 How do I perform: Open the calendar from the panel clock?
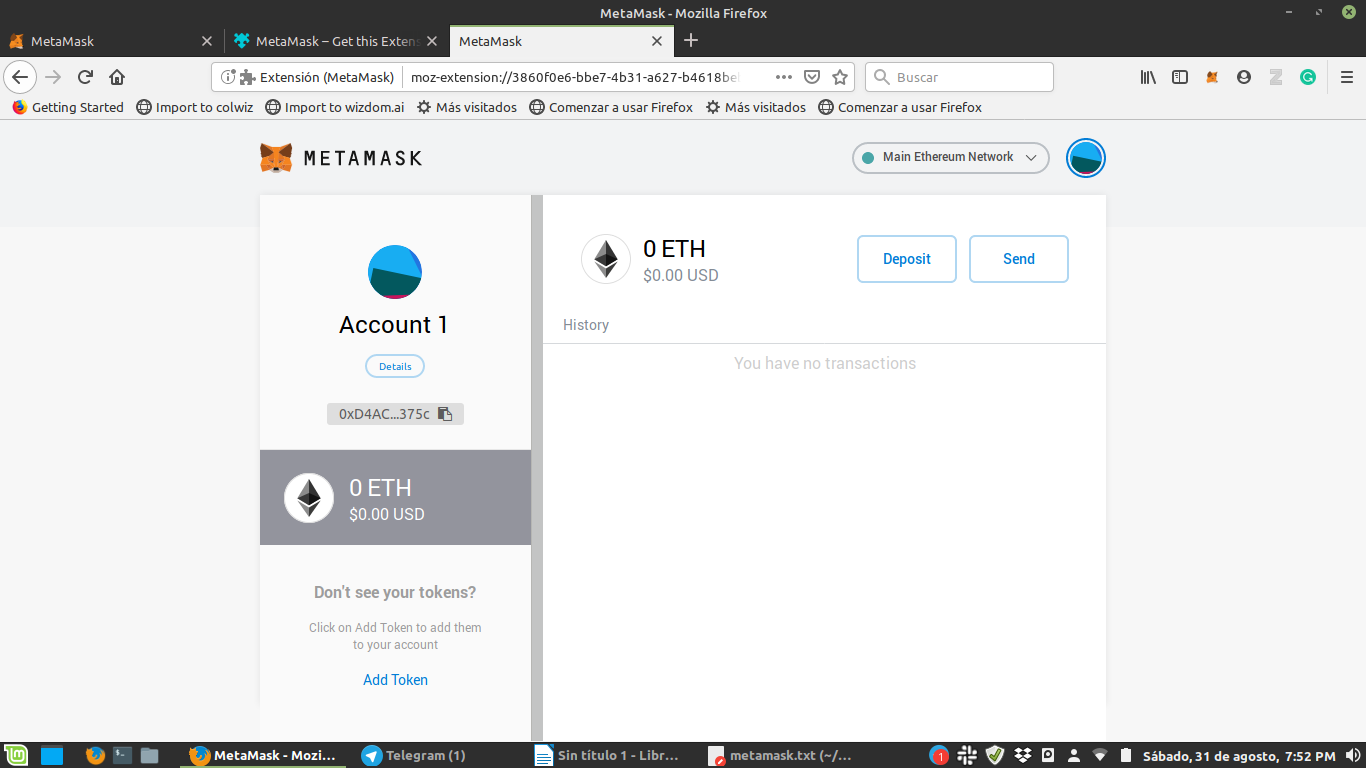click(1238, 755)
